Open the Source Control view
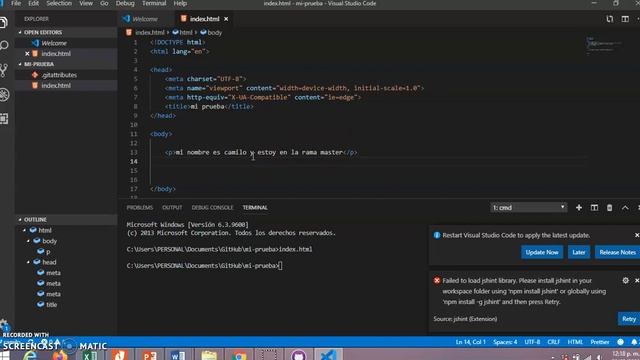This screenshot has height=360, width=640. point(4,70)
